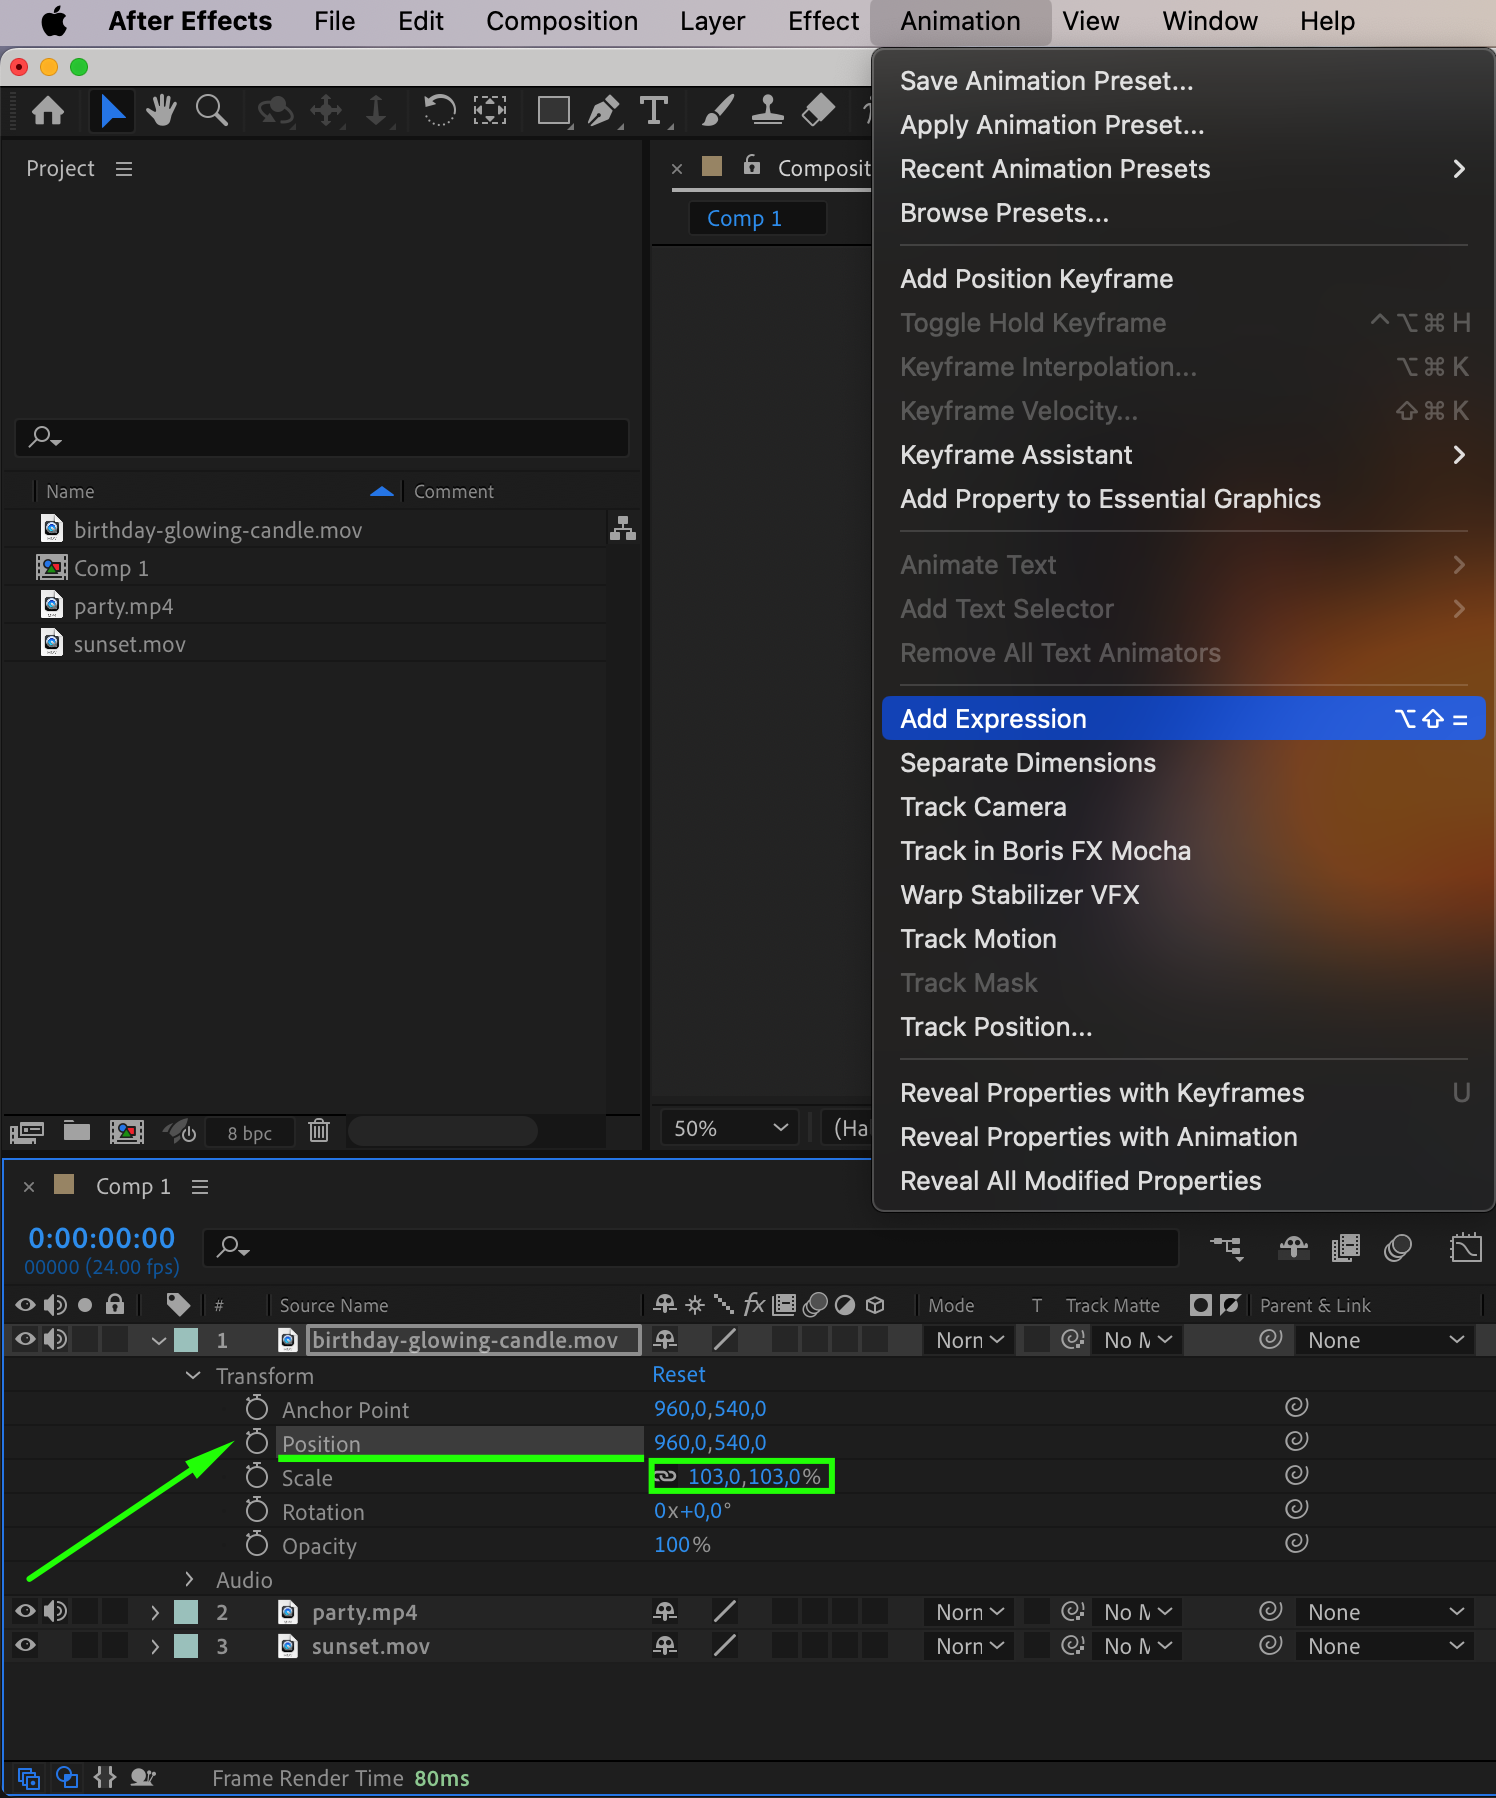Click the Home icon in toolbar

[x=48, y=110]
